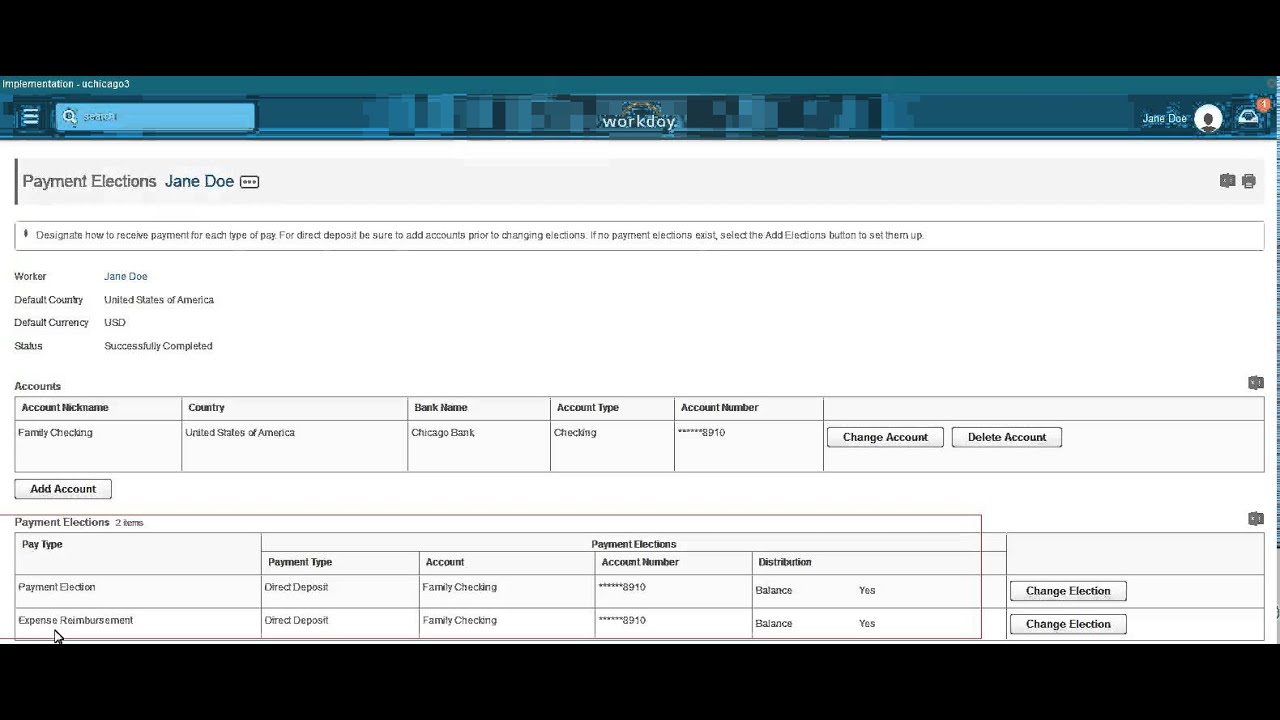Click Delete Account for Family Checking
The image size is (1280, 720).
[x=1006, y=437]
